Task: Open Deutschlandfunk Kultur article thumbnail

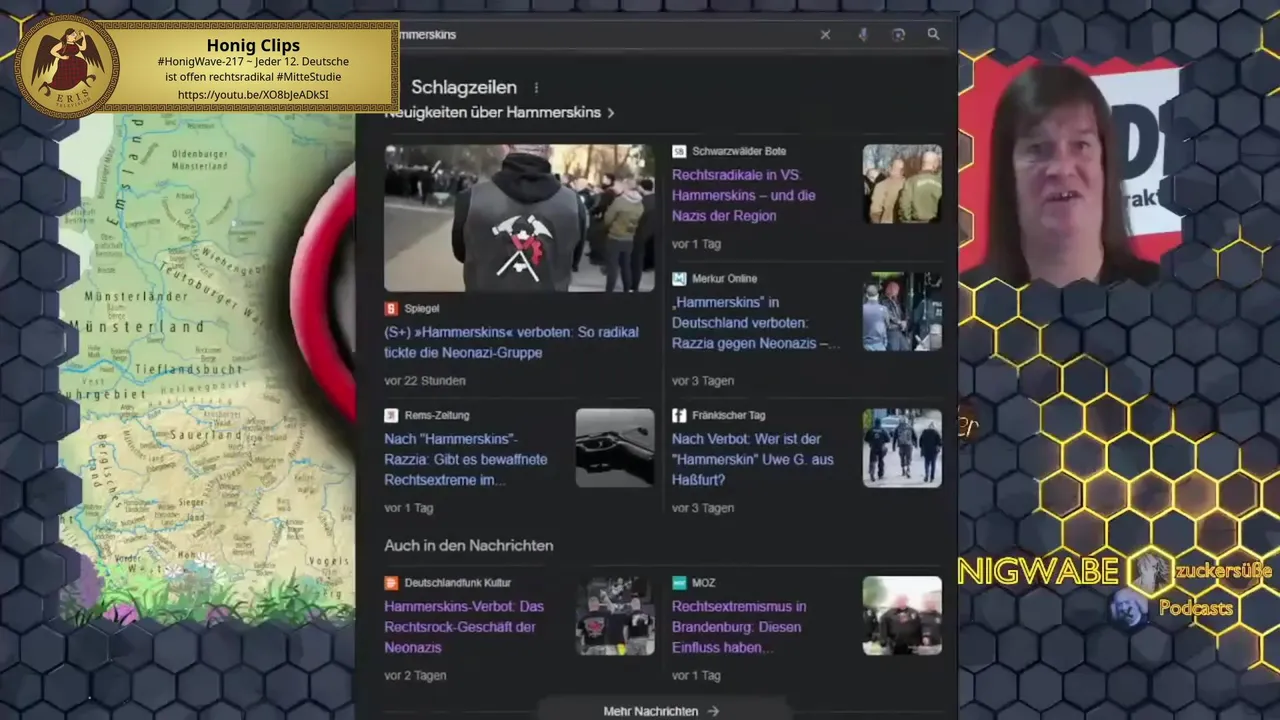Action: pyautogui.click(x=615, y=616)
